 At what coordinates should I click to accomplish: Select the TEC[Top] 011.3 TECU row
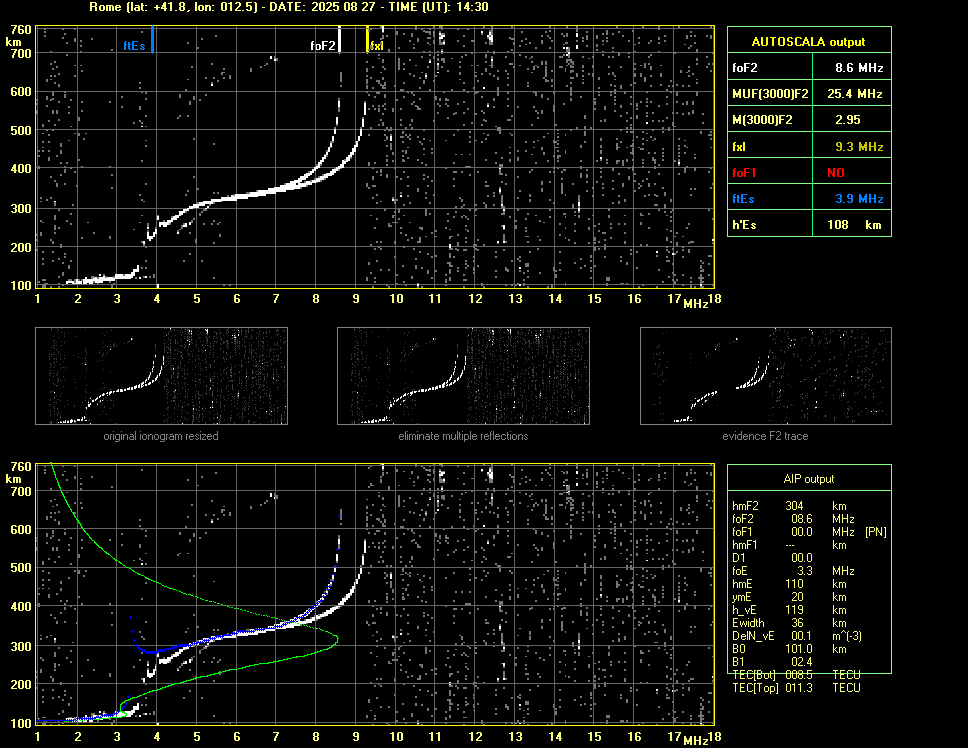[796, 688]
